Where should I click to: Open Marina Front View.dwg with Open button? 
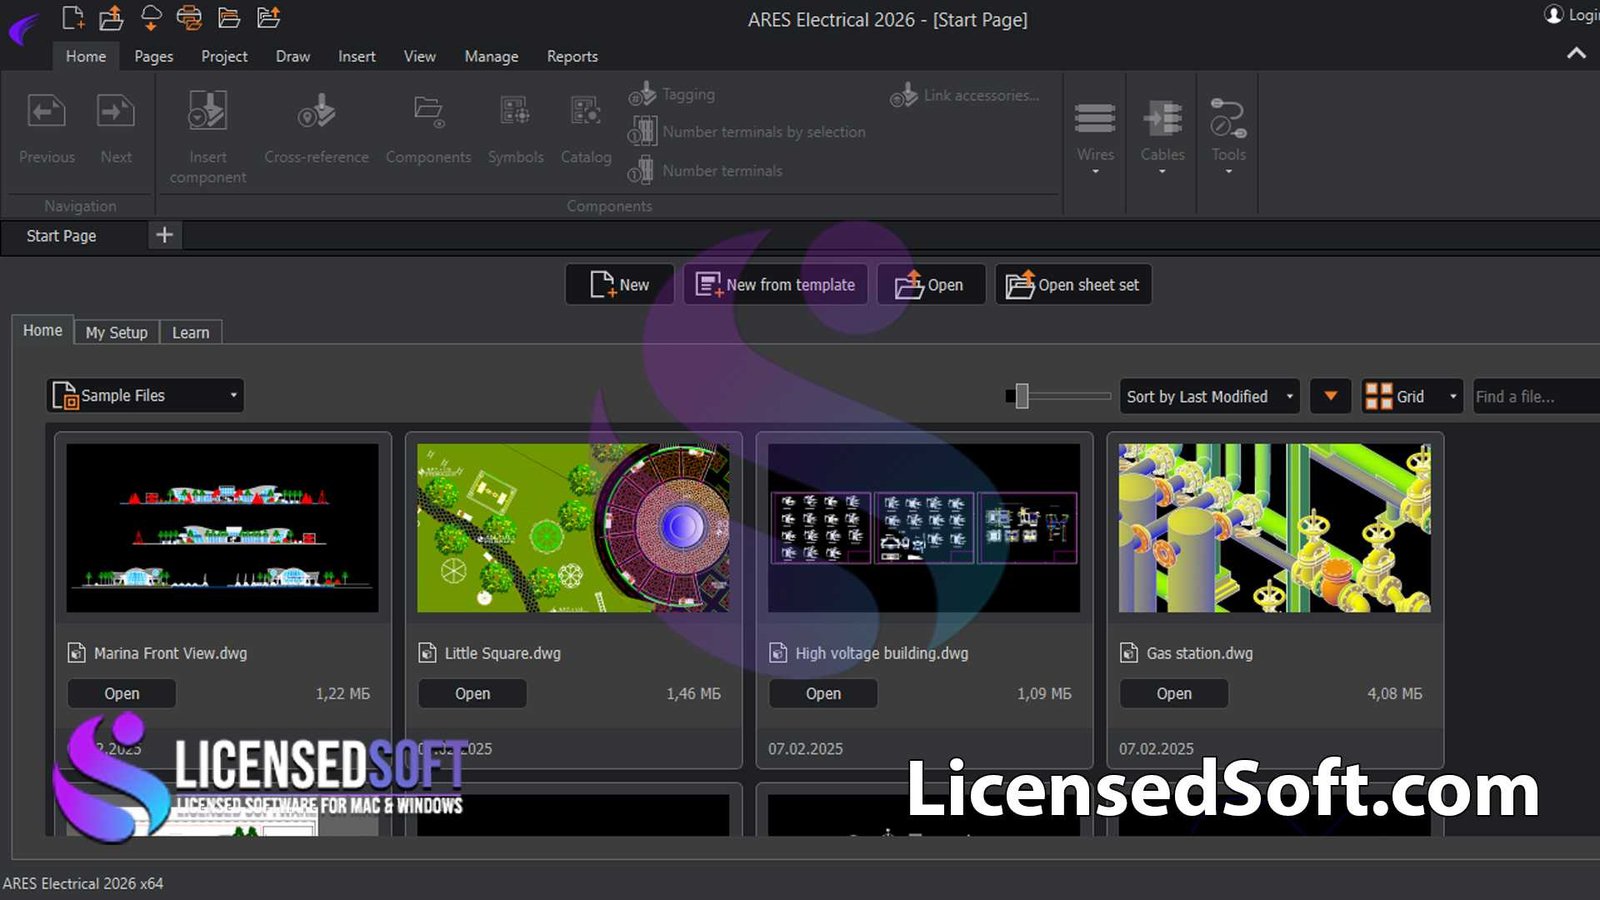click(122, 693)
